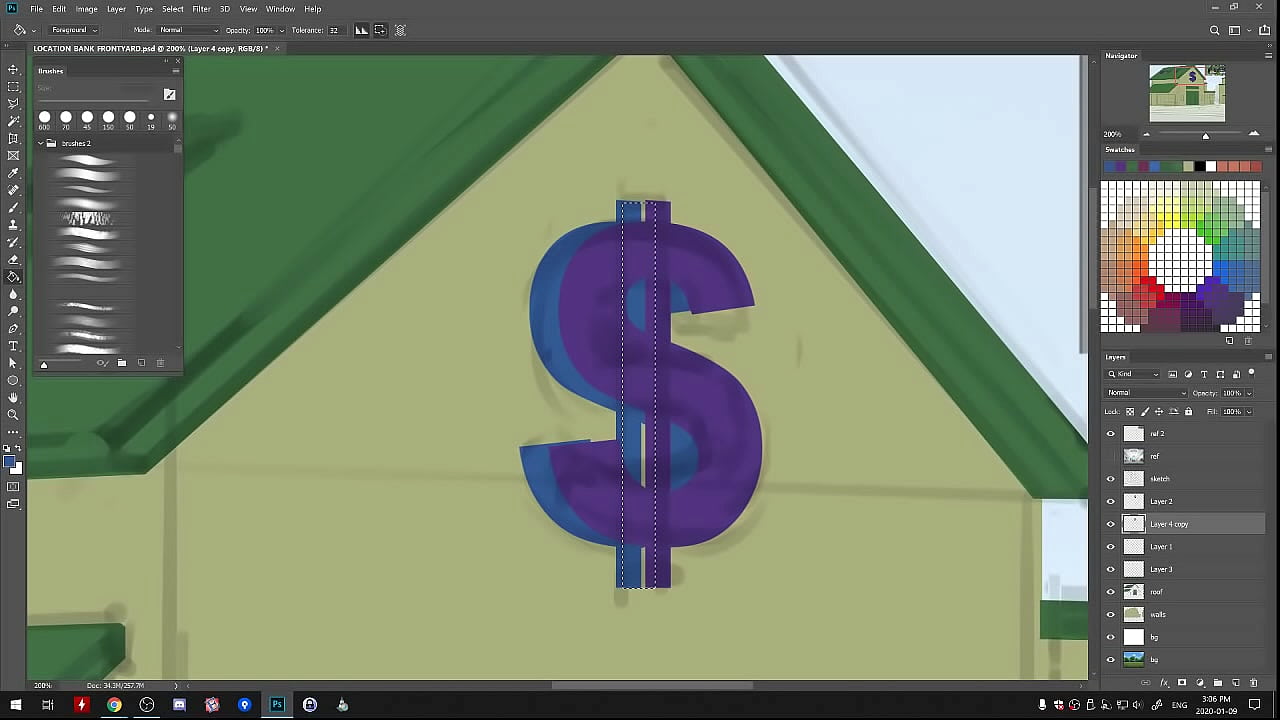The image size is (1280, 720).
Task: Click the delete layer trash icon
Action: 1253,683
